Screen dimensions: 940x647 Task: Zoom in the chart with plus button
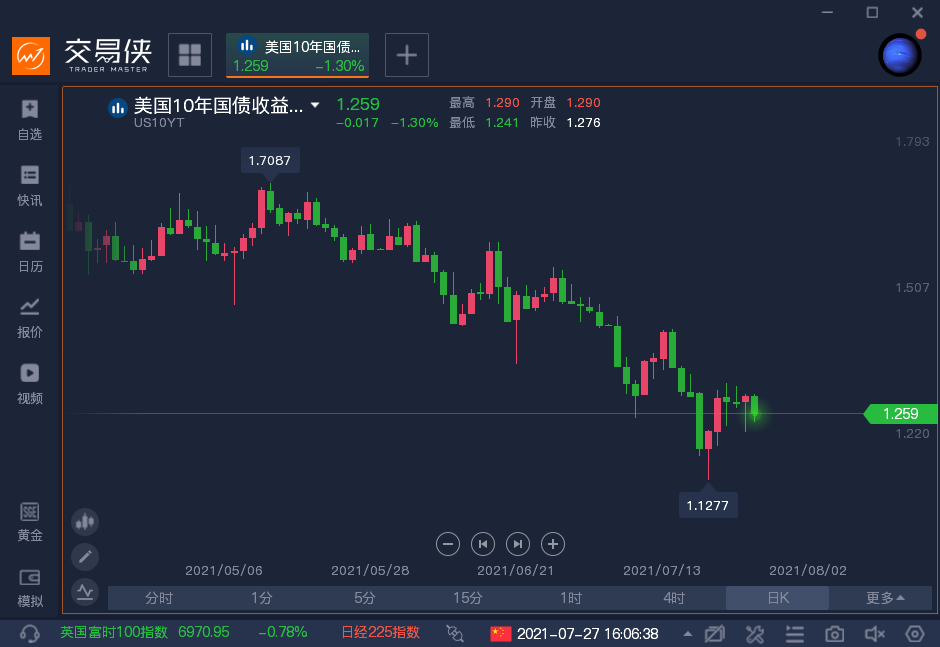(553, 544)
